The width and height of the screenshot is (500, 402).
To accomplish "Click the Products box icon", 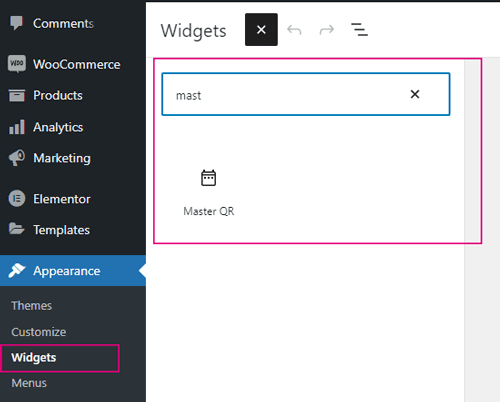I will [x=17, y=96].
